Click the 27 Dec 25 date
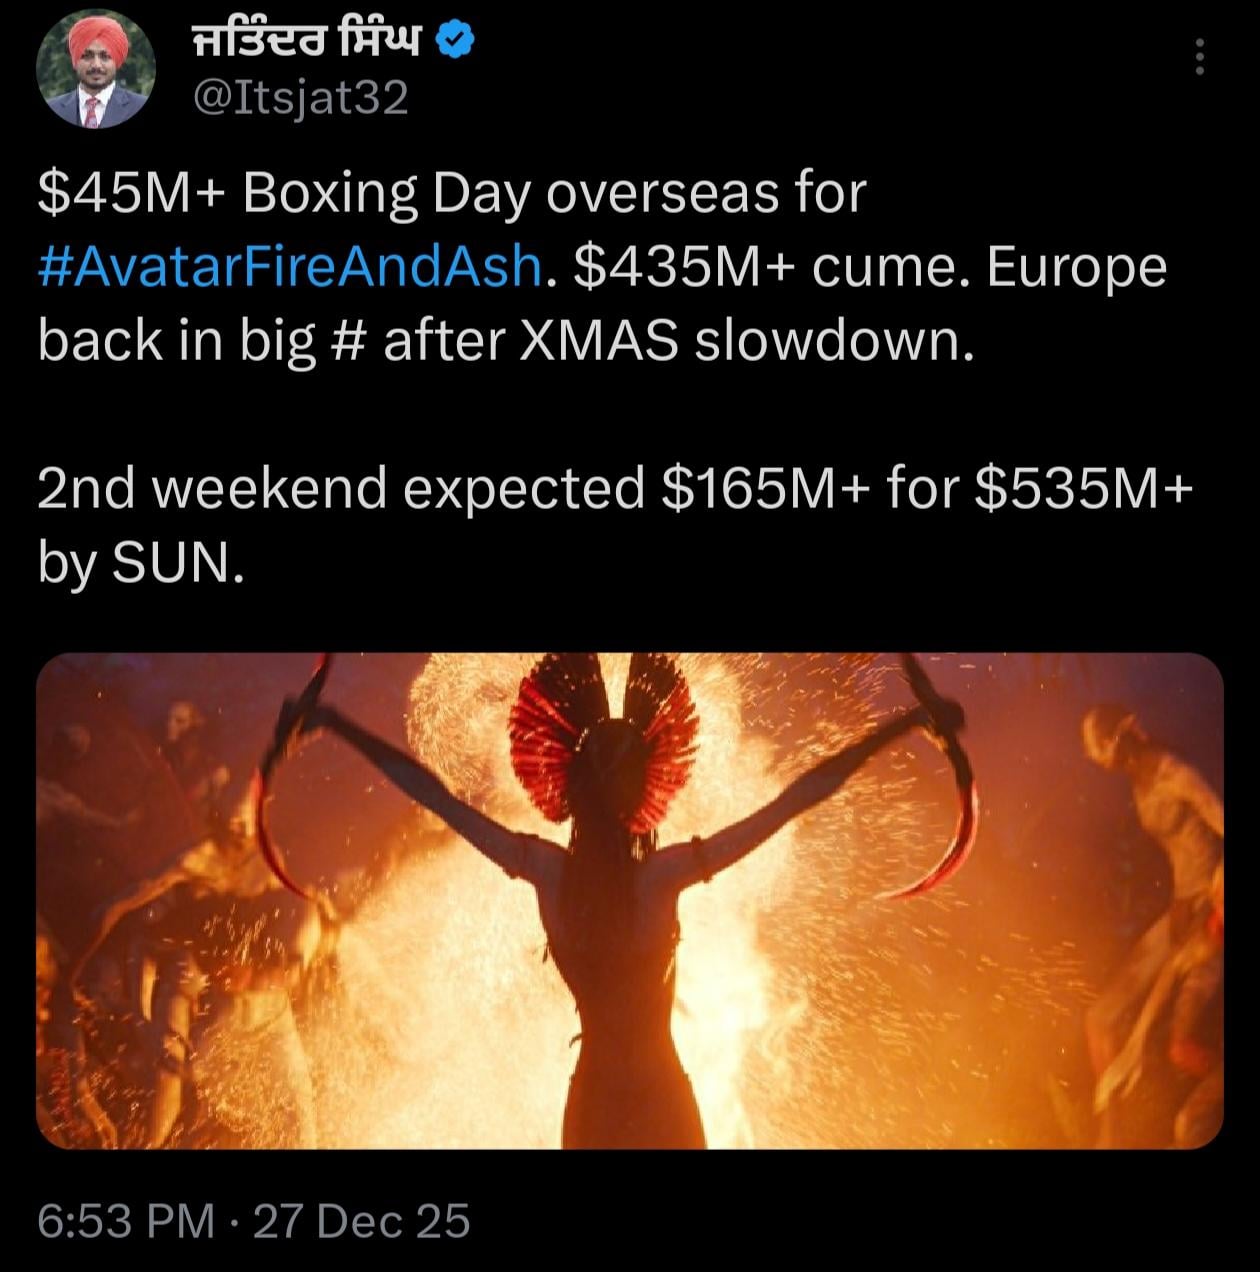 click(361, 1220)
